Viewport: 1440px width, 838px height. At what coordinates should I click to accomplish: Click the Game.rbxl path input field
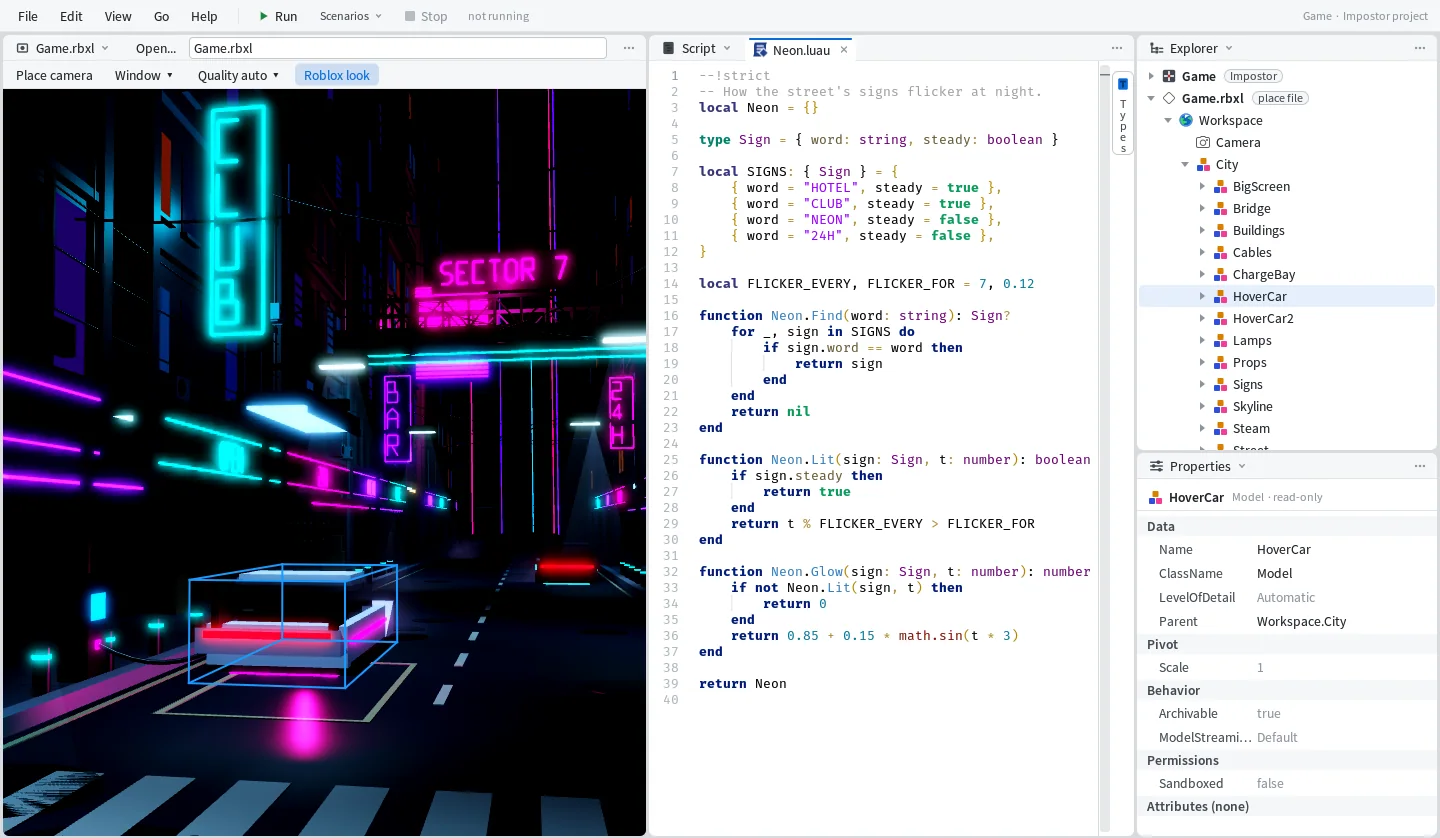point(398,48)
